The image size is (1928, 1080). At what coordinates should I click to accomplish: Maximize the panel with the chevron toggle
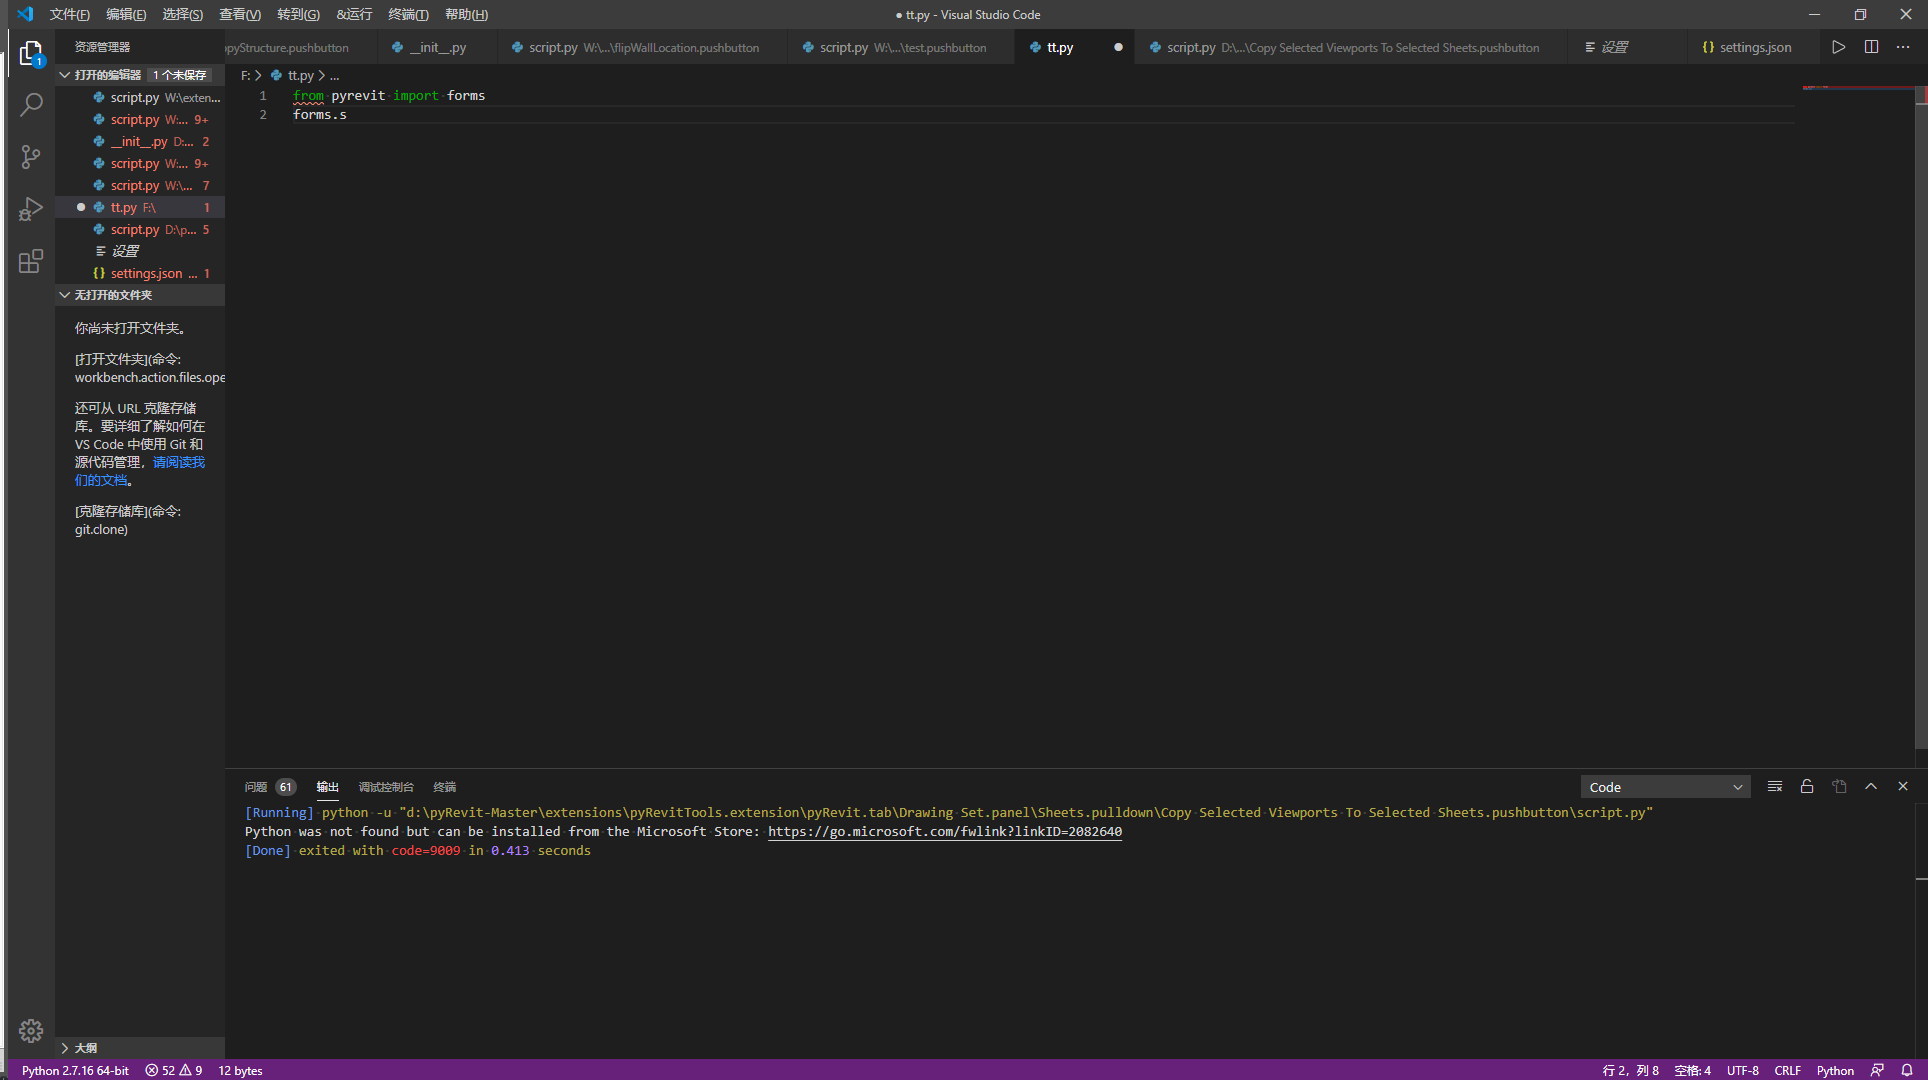(x=1871, y=786)
